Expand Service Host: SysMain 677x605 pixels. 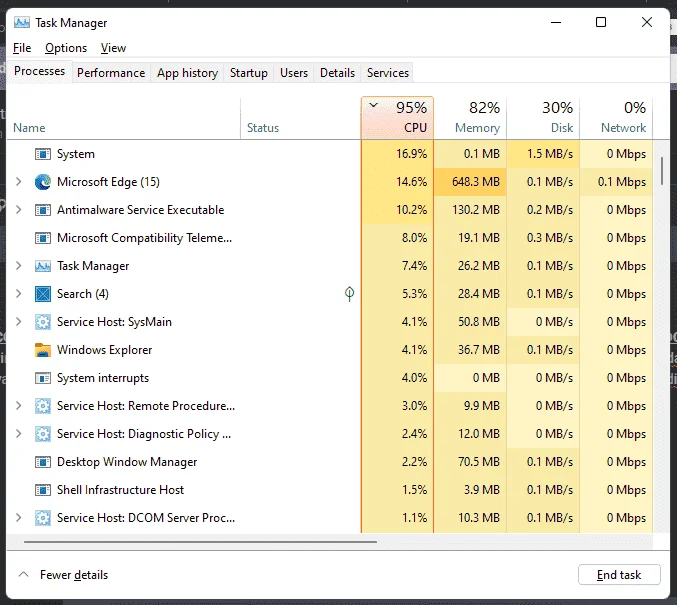coord(19,322)
